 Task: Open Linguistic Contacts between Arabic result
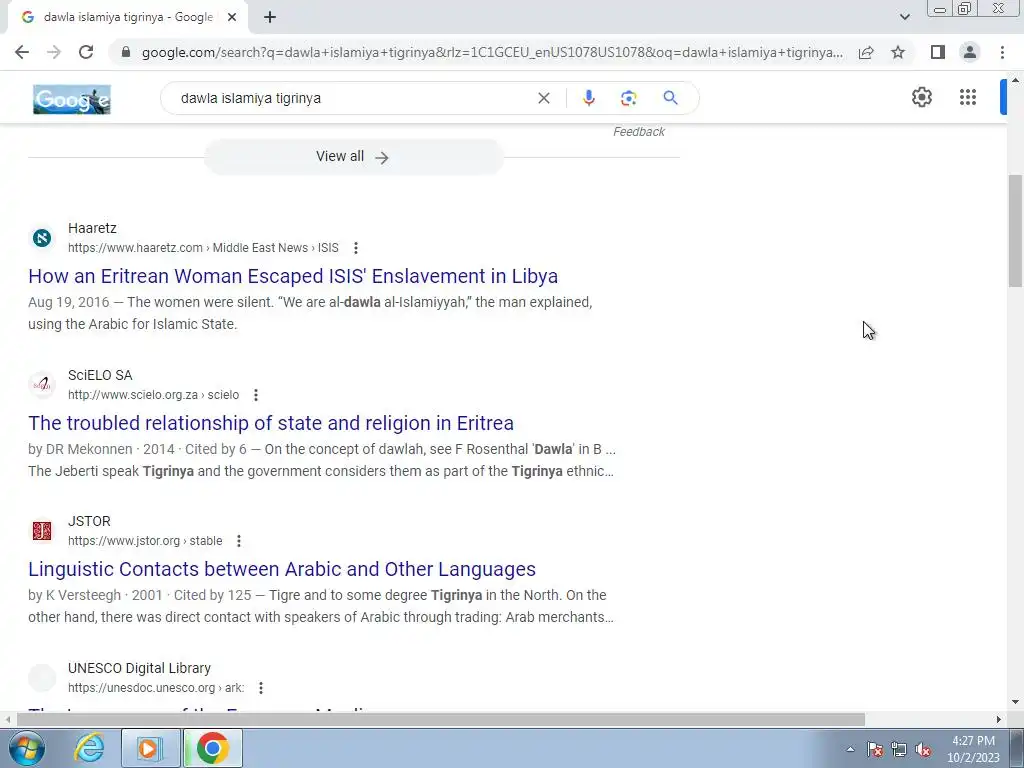pos(282,569)
